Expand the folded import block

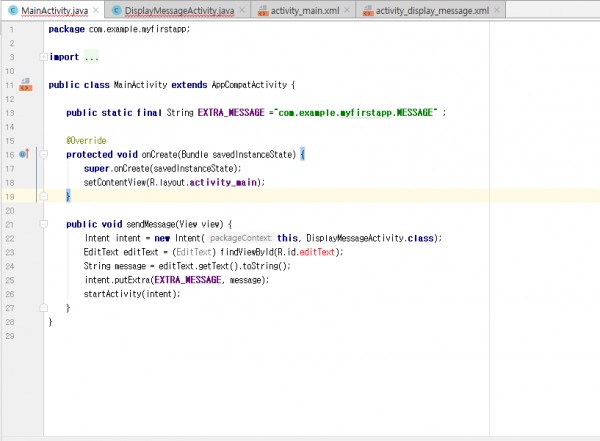[44, 57]
